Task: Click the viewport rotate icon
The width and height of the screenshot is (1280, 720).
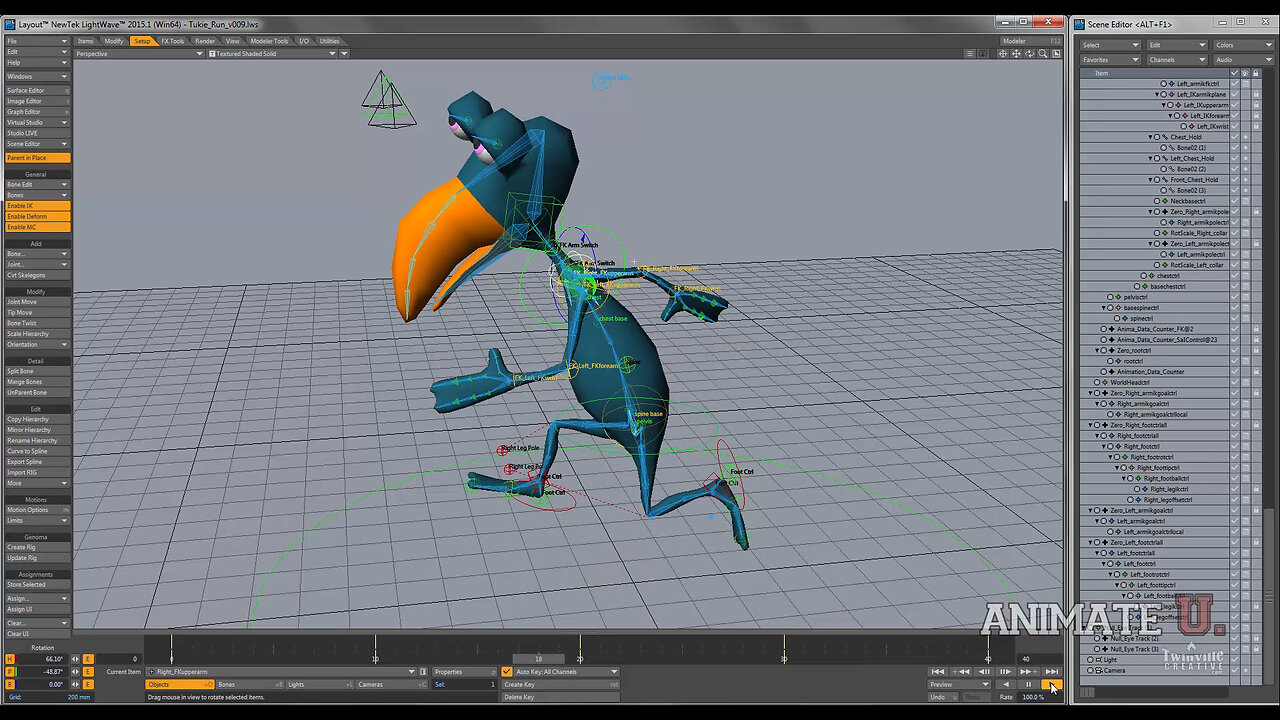Action: pyautogui.click(x=1029, y=54)
